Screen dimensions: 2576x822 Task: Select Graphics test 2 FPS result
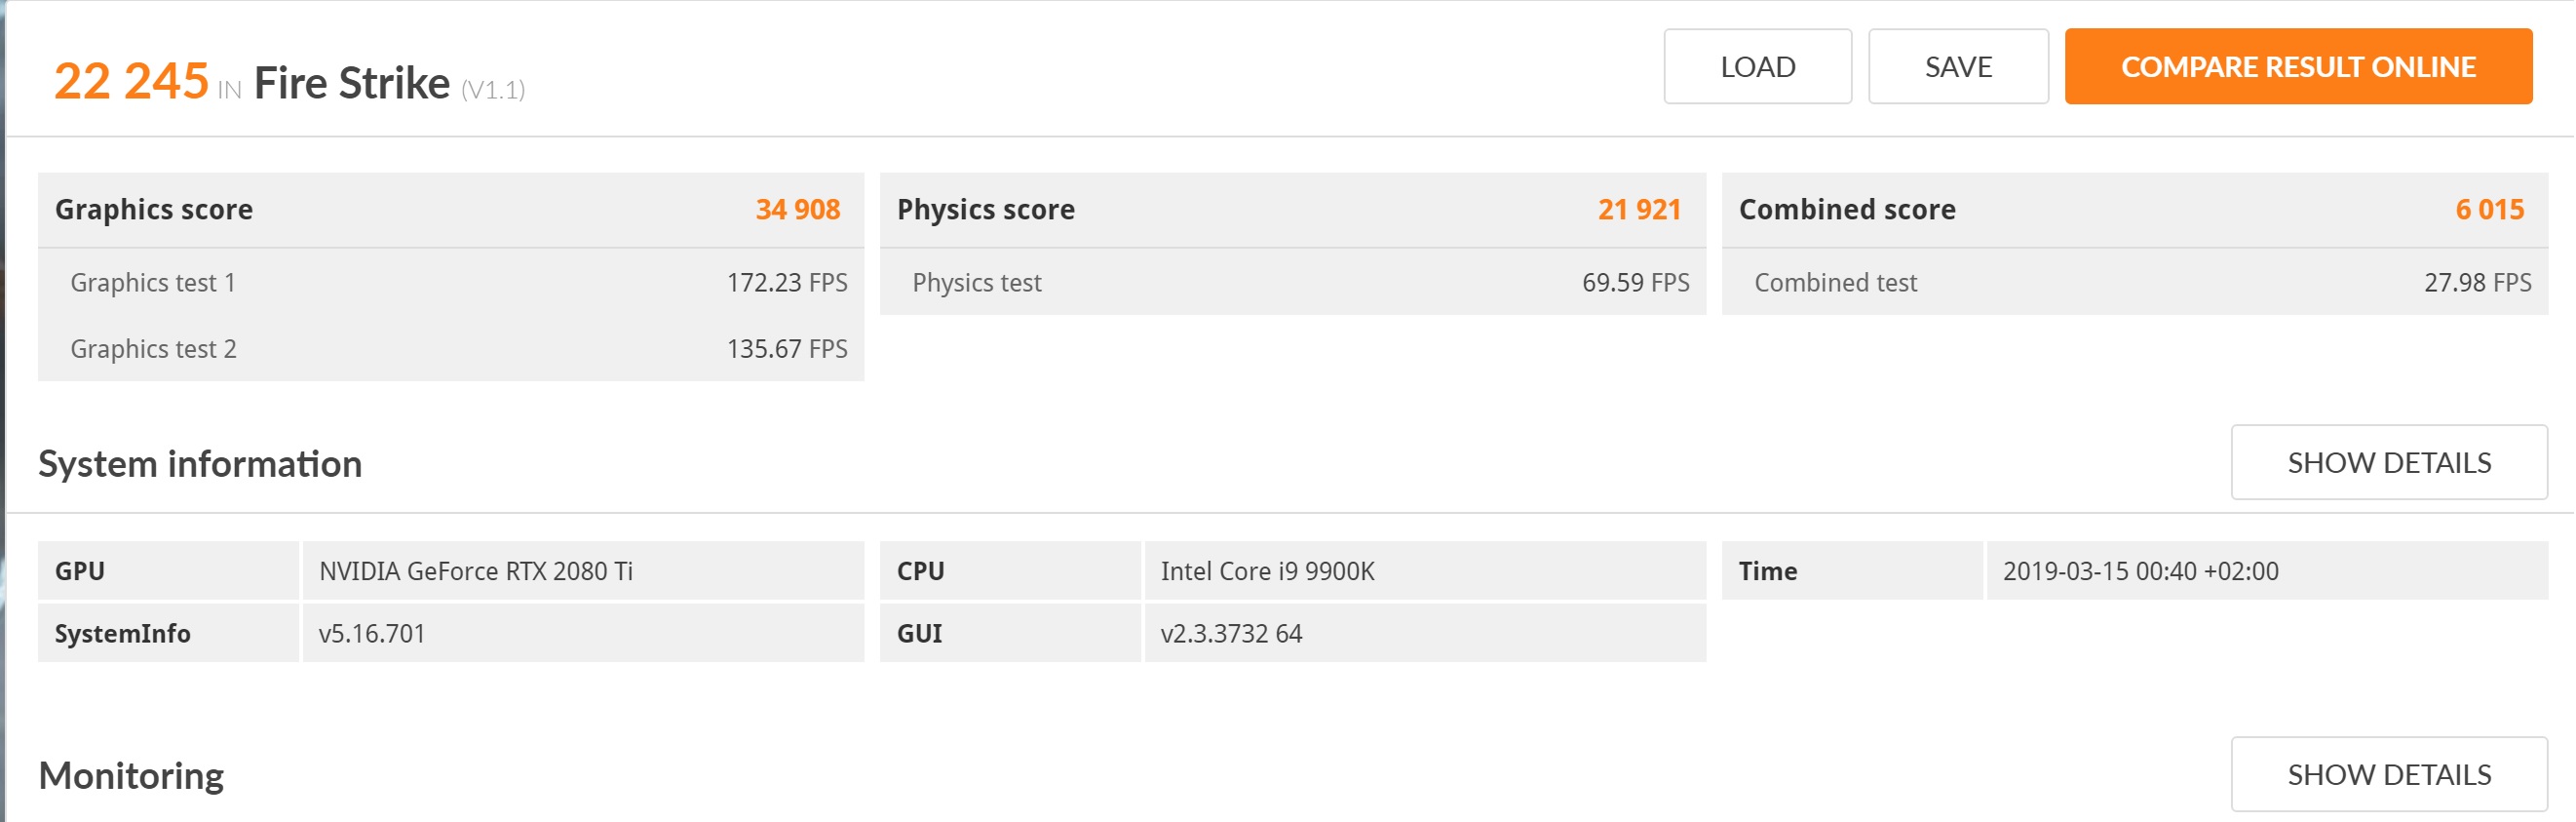point(786,349)
